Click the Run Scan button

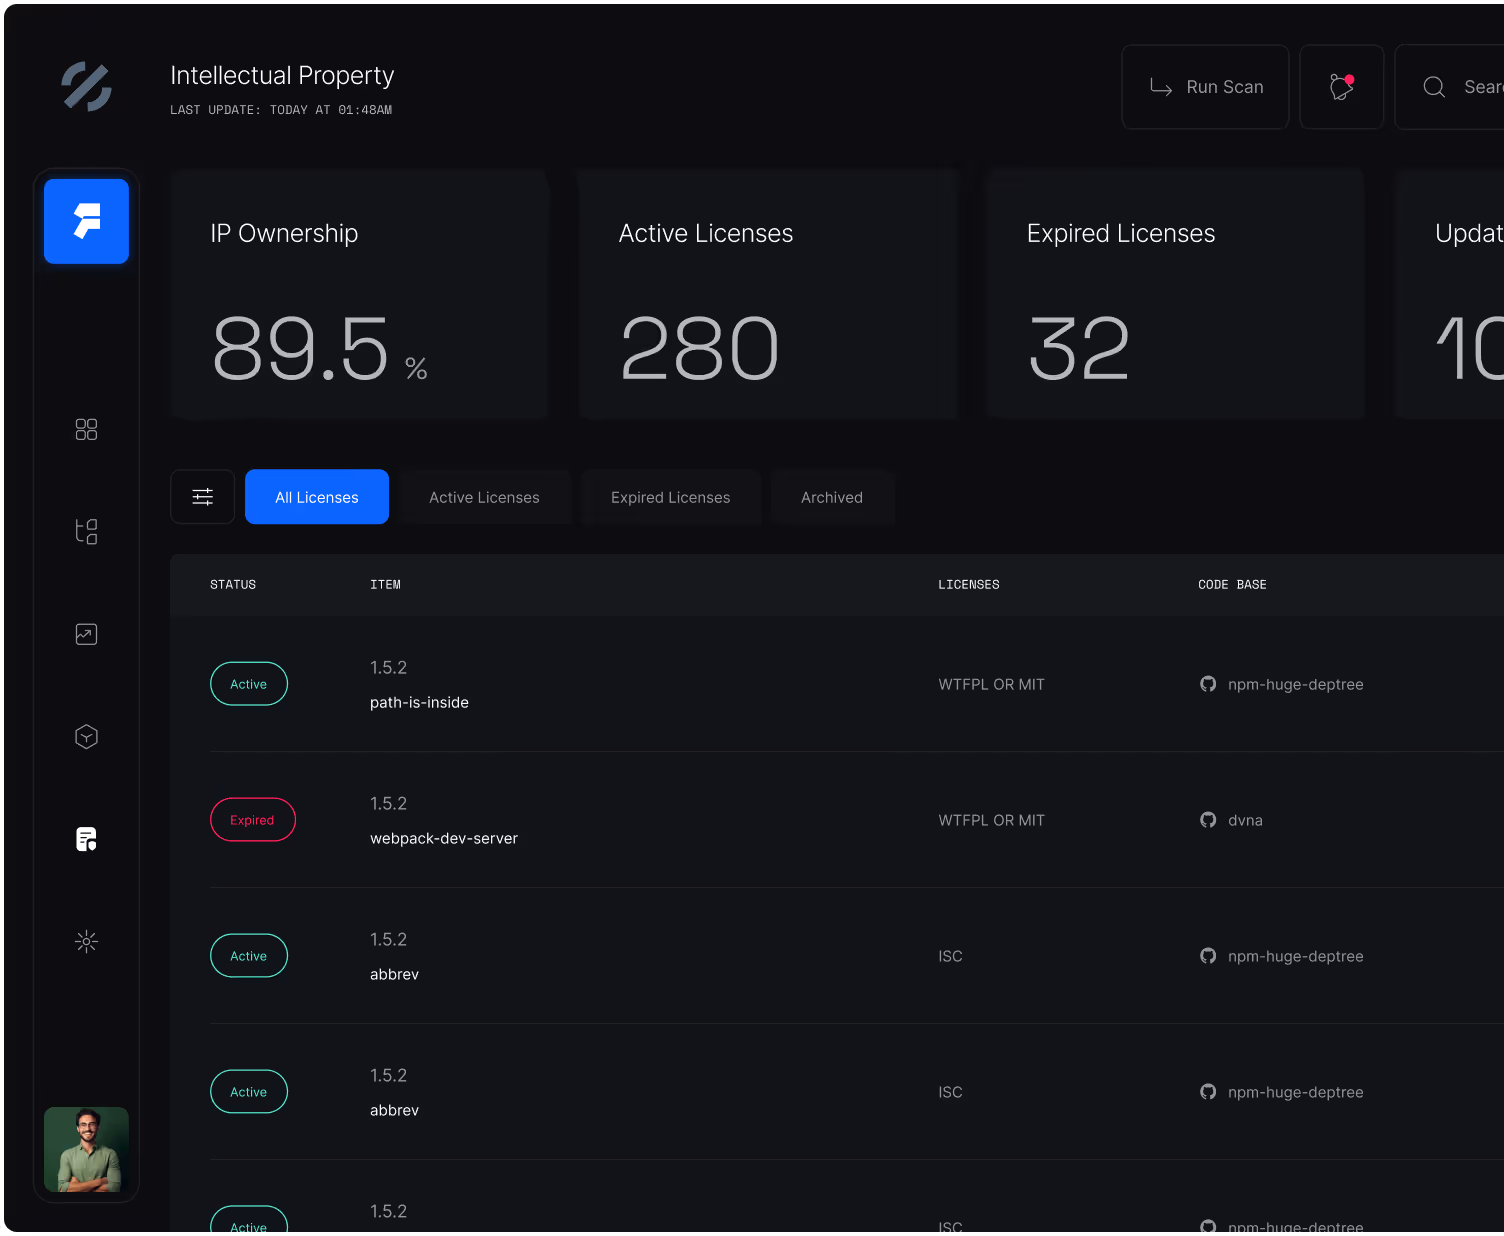click(x=1205, y=87)
